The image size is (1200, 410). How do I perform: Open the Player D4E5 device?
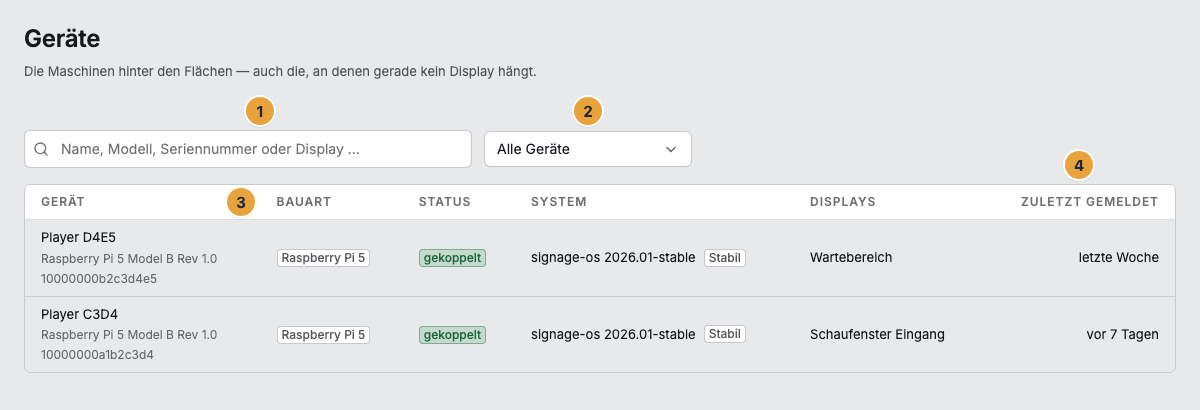click(x=79, y=238)
